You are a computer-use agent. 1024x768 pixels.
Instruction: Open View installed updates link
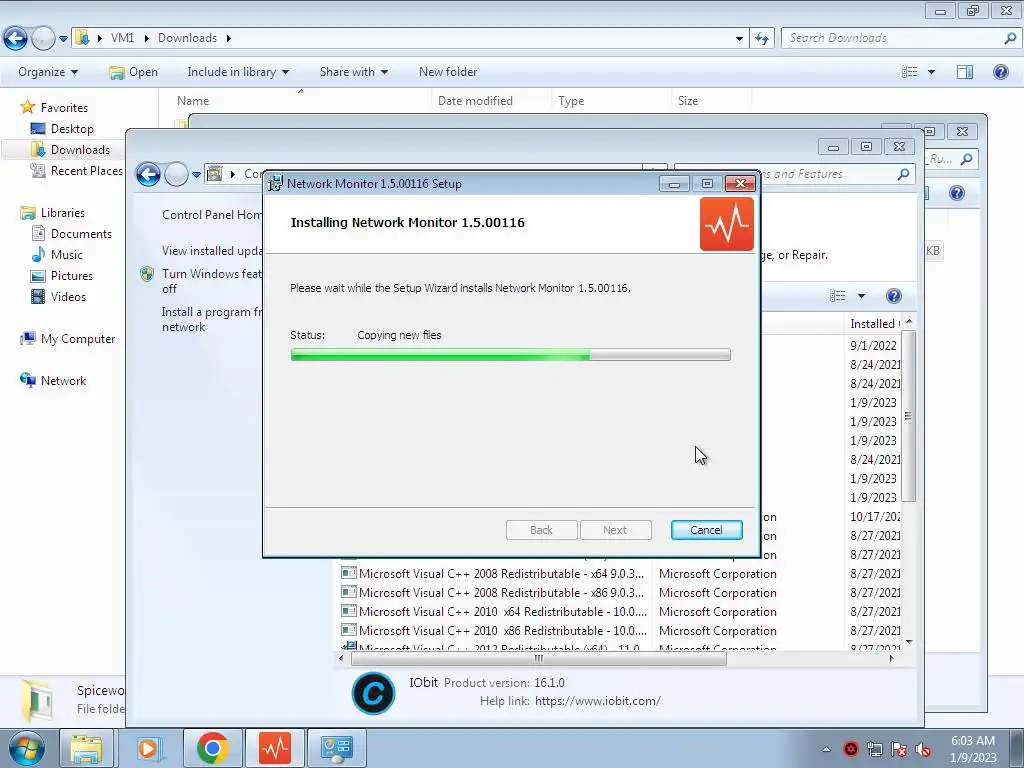pos(212,251)
